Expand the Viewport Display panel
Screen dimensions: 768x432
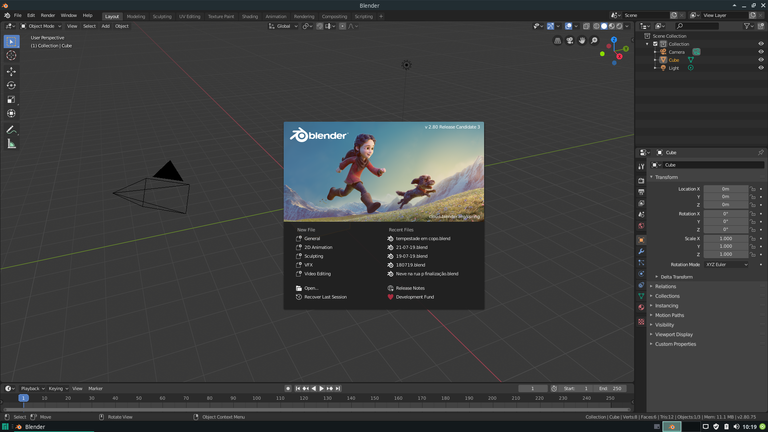(x=674, y=335)
